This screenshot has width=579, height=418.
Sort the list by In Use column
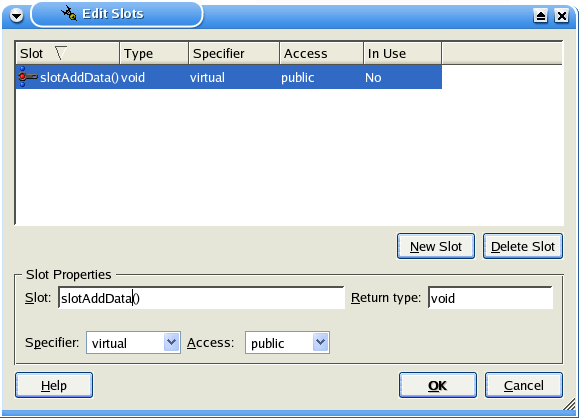pos(402,54)
